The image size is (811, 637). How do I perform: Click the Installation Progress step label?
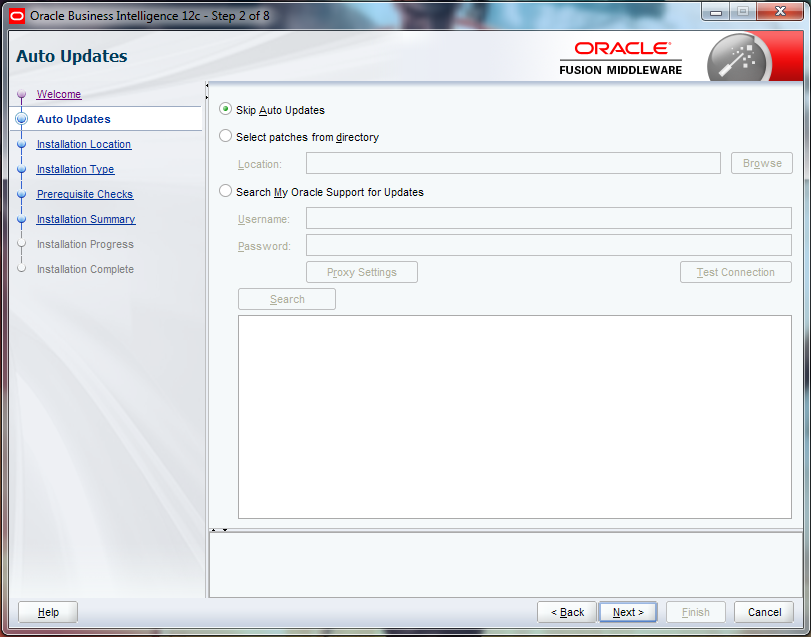pos(85,244)
